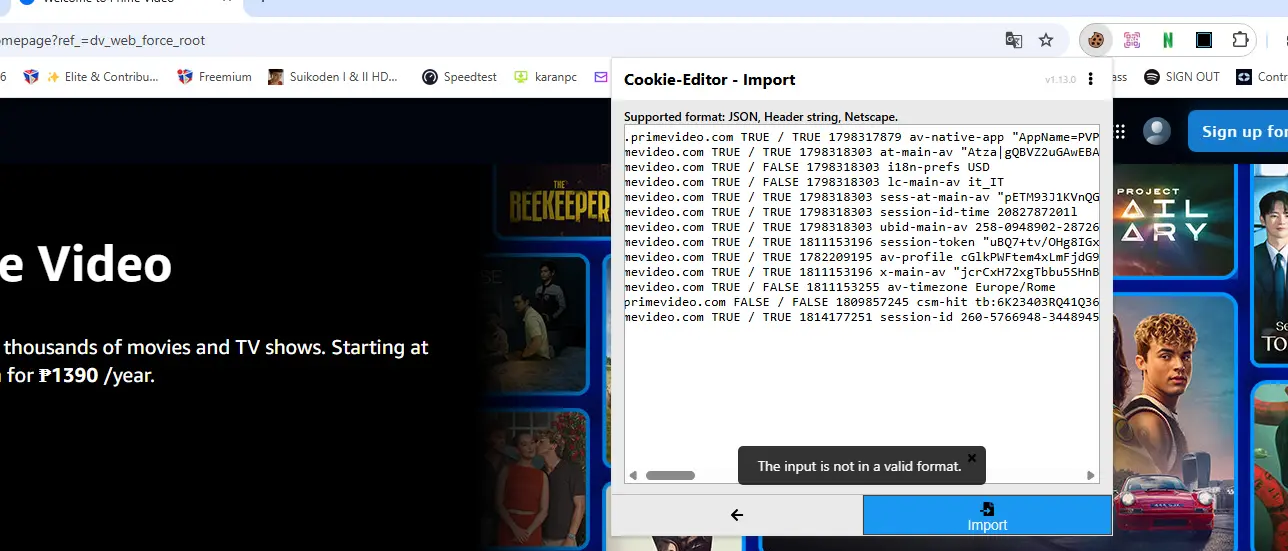Open the SIGN OUT bookmark
1288x551 pixels.
[1182, 77]
